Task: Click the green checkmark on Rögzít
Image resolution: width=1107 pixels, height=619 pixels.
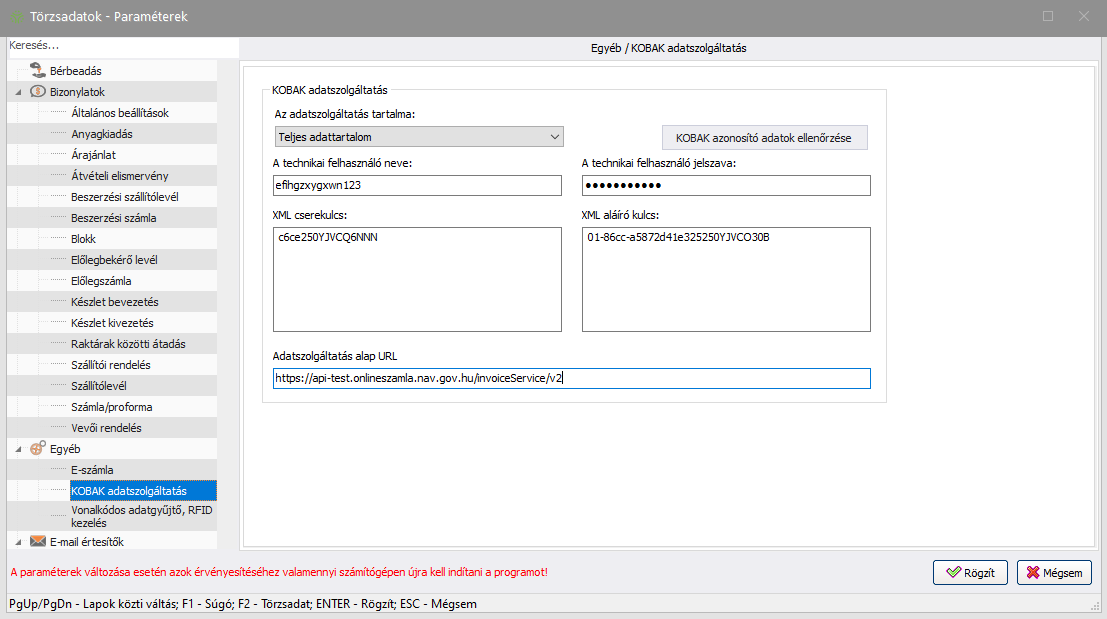Action: (x=954, y=573)
